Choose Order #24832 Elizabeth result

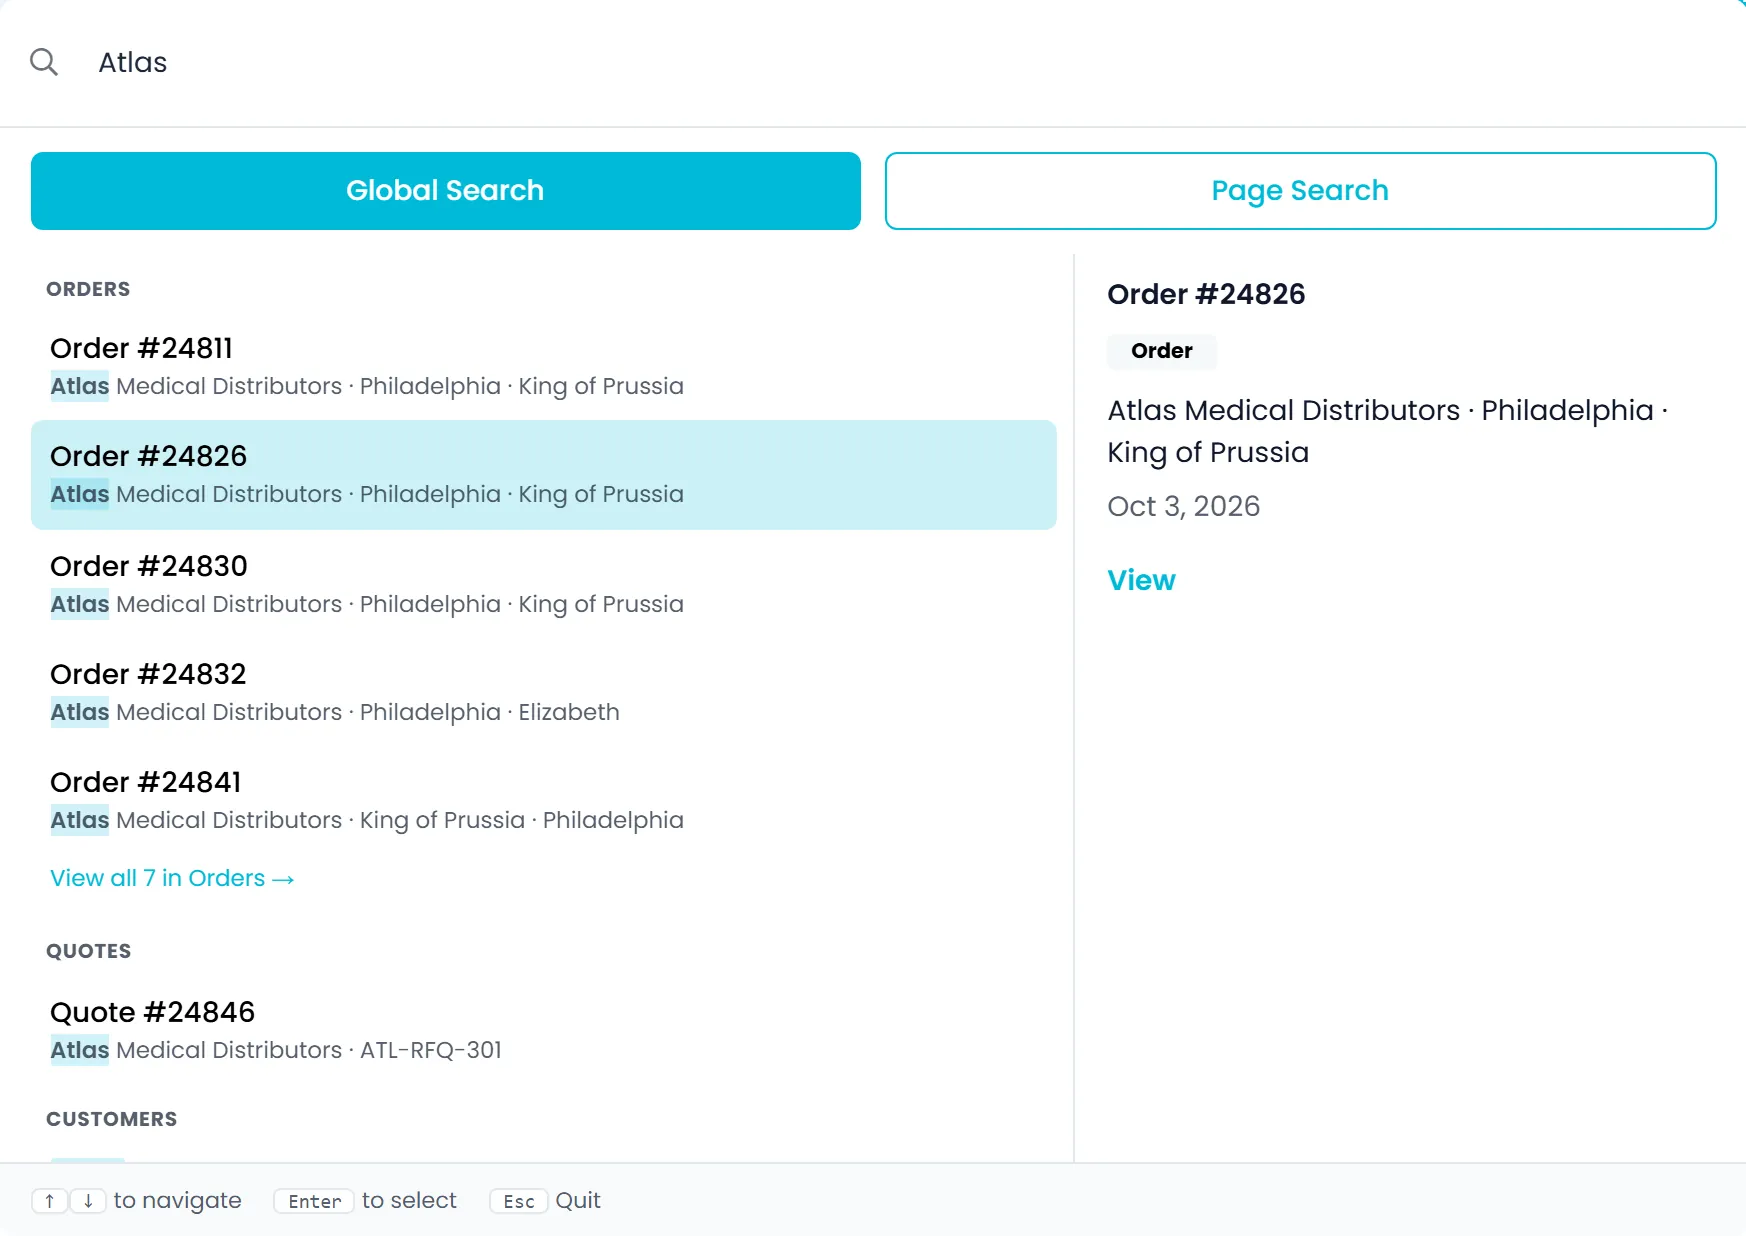[543, 693]
